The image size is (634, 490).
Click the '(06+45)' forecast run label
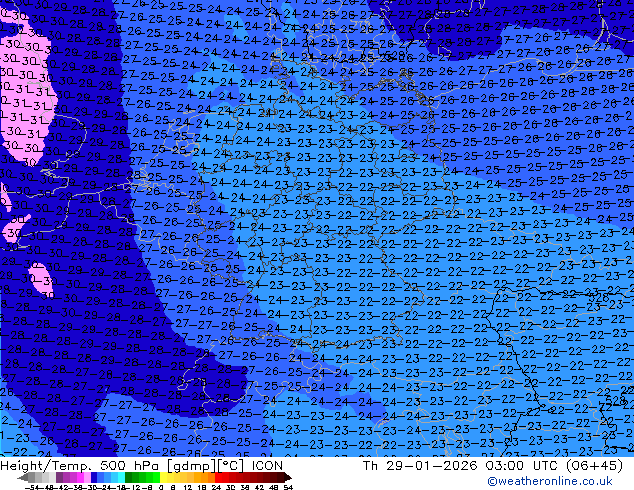tap(594, 466)
